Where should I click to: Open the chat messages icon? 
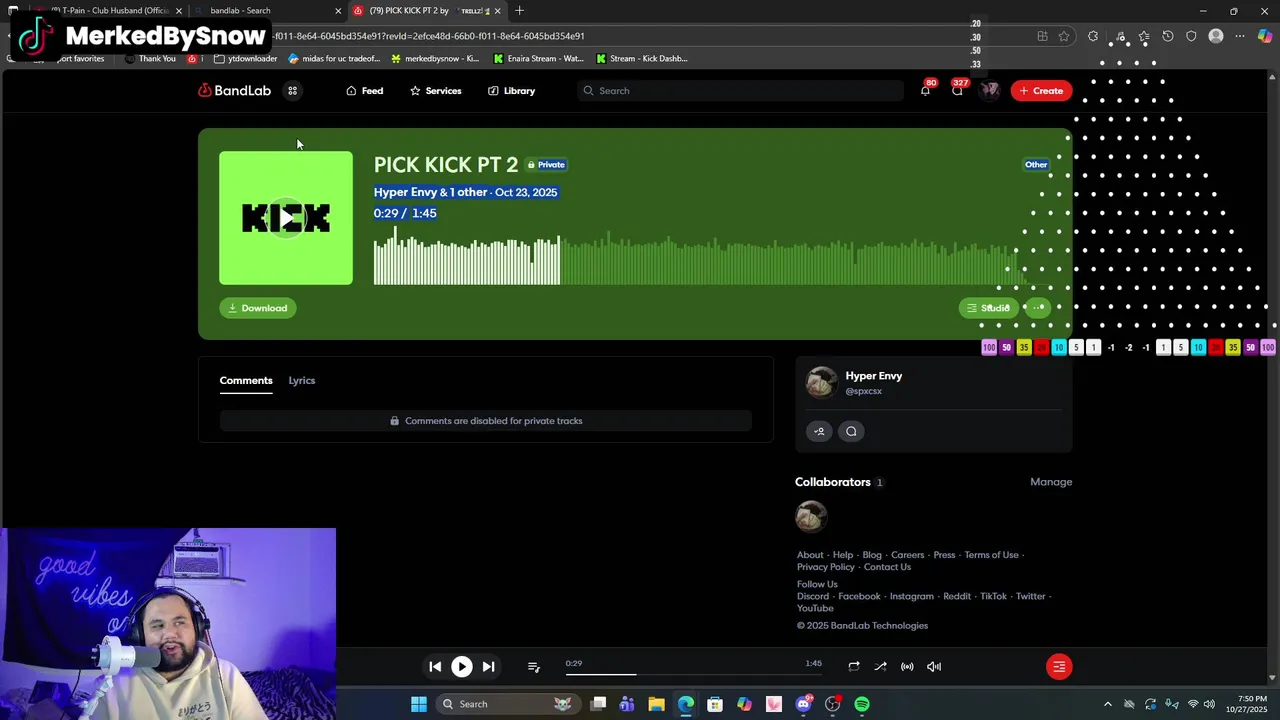pos(957,91)
